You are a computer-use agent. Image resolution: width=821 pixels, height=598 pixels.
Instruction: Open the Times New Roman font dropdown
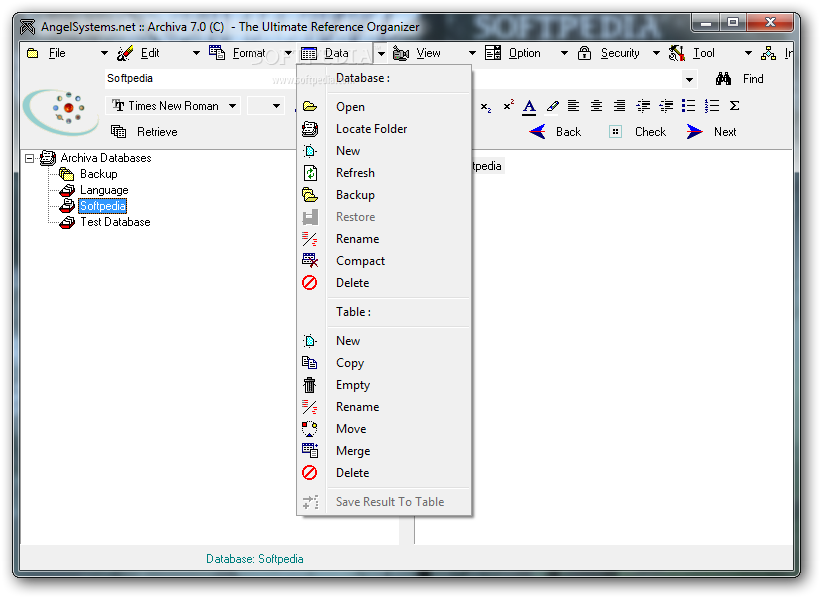[x=232, y=106]
